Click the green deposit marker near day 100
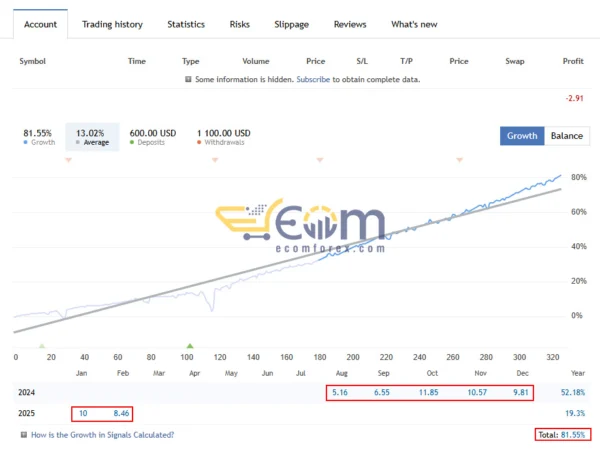The image size is (600, 450). pos(190,346)
